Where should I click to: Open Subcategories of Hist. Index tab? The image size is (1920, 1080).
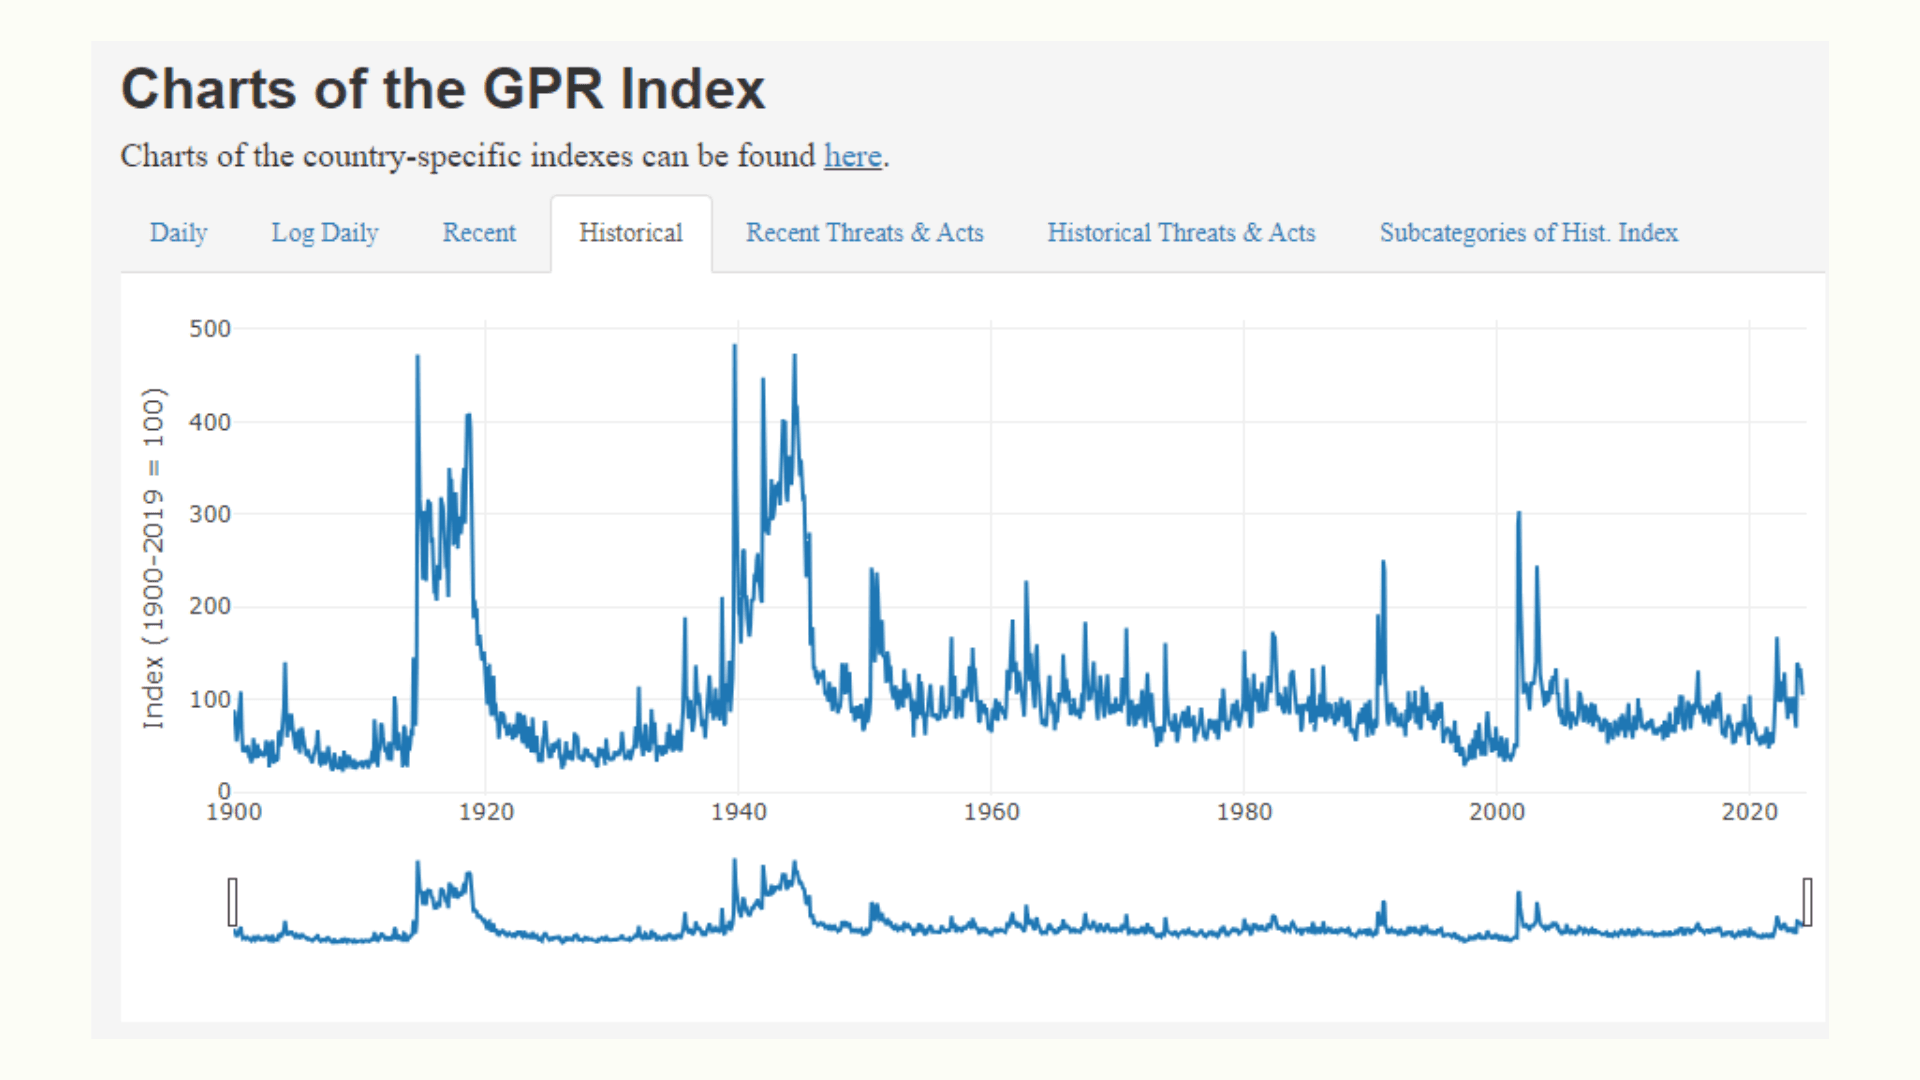click(1528, 233)
